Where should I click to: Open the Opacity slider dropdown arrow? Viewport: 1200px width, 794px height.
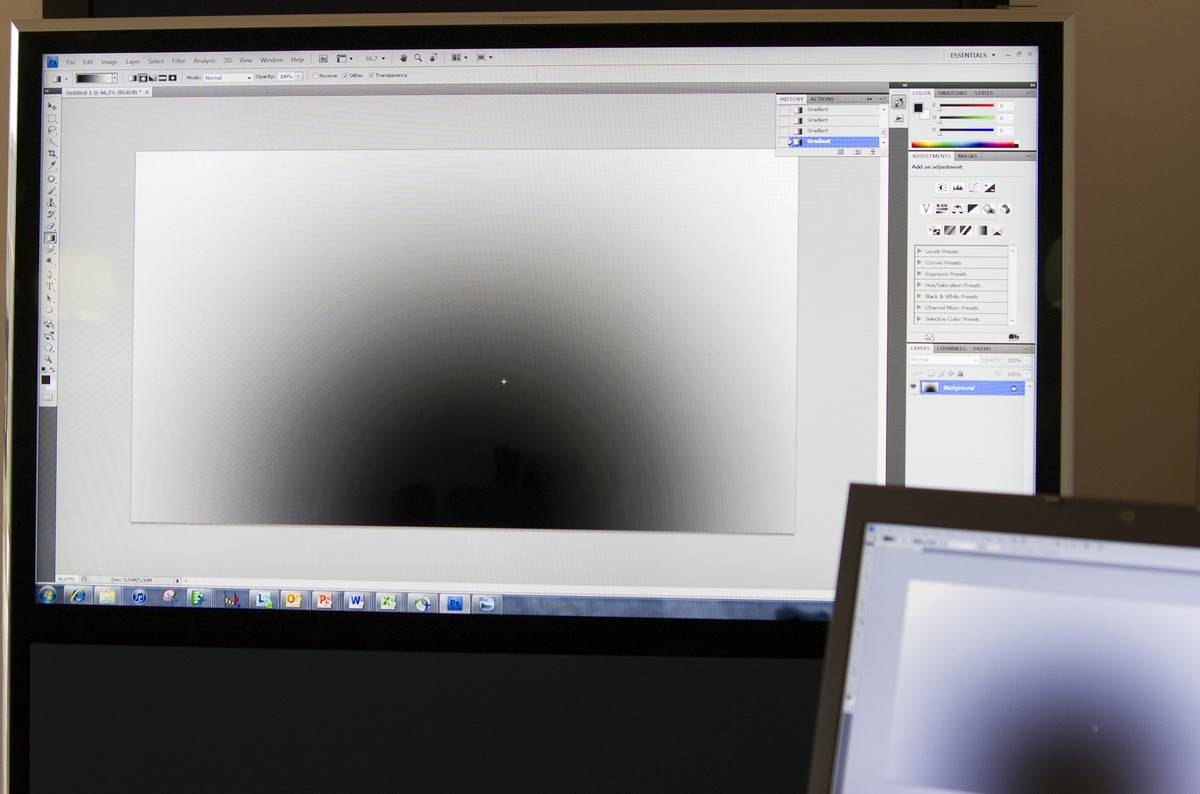click(300, 76)
